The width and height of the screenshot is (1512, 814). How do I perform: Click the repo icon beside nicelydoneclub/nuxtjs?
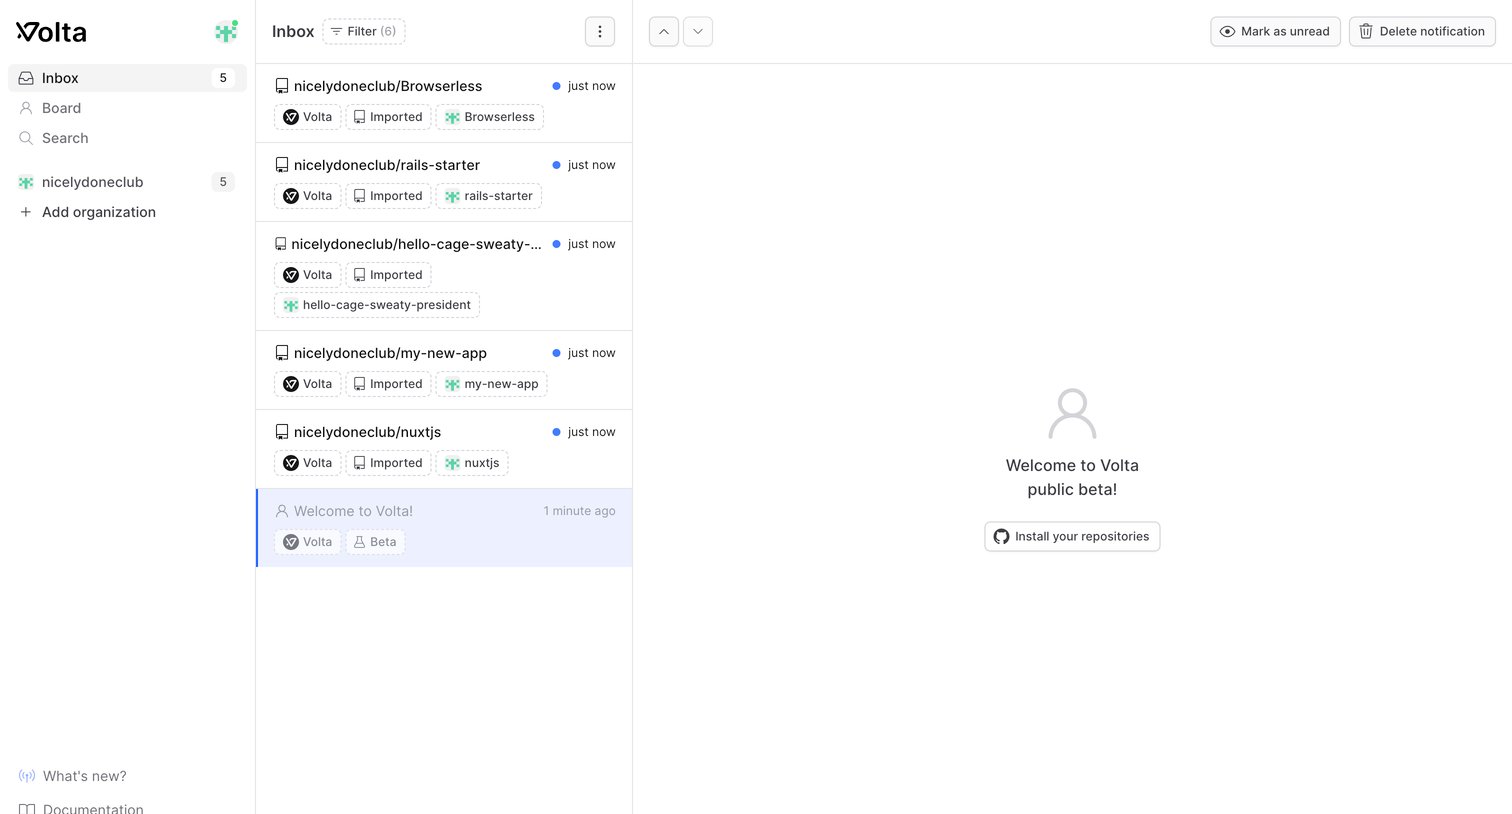282,432
